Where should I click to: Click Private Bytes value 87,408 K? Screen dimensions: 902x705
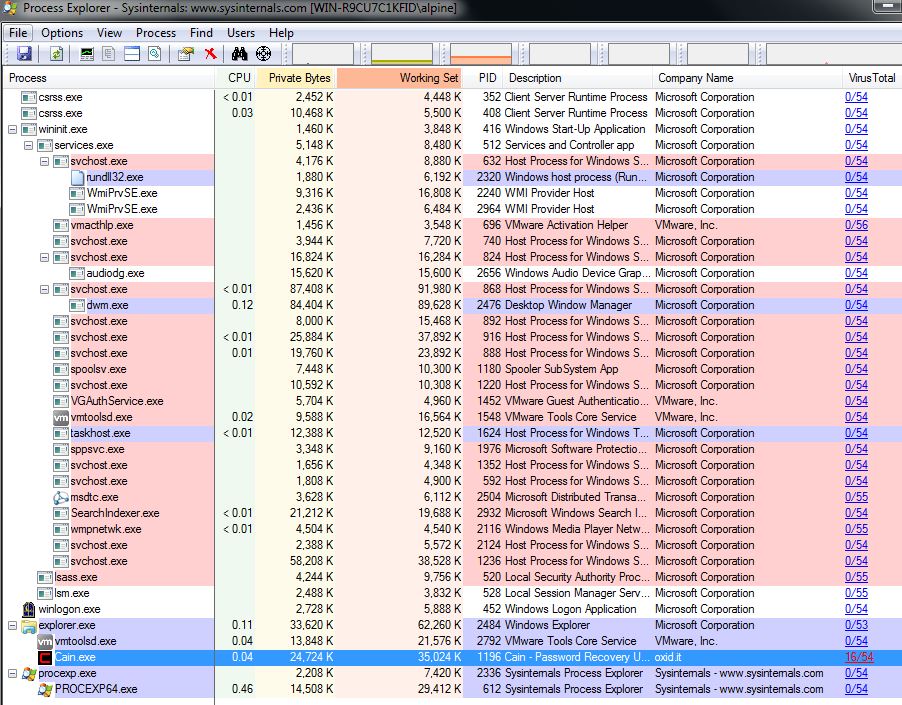[x=311, y=289]
